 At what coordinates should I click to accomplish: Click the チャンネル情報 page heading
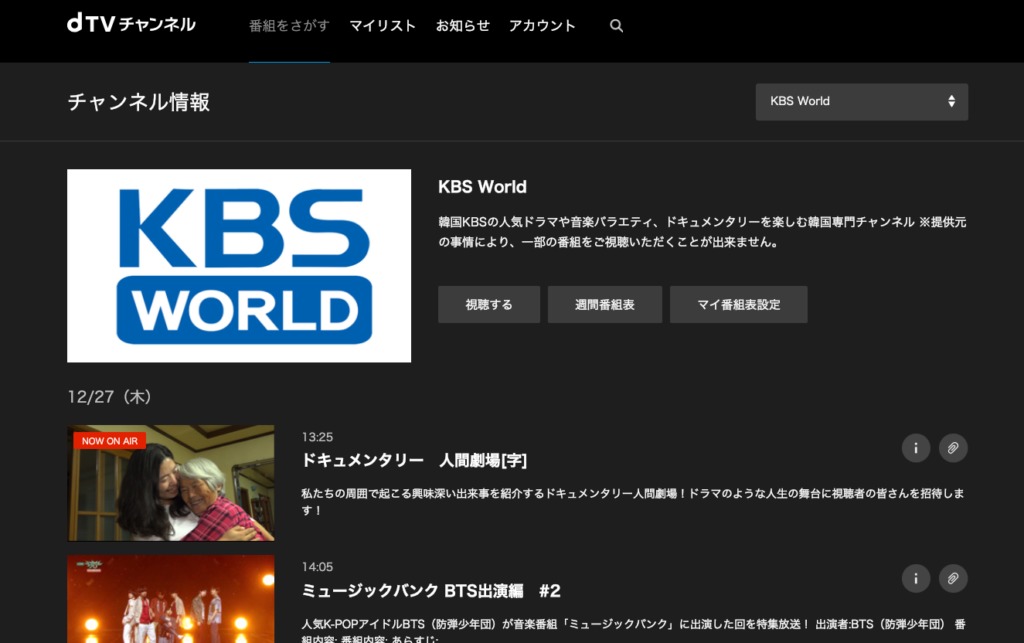(138, 102)
